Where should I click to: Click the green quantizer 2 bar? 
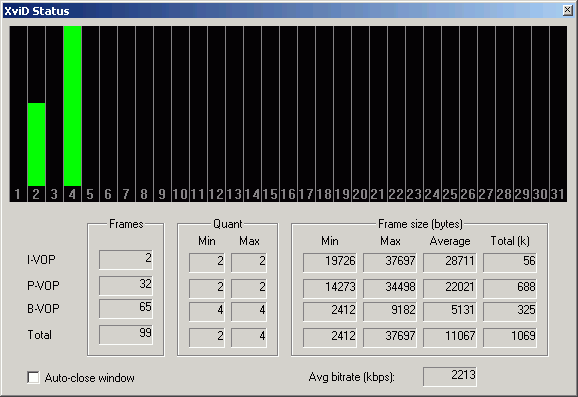click(x=36, y=144)
